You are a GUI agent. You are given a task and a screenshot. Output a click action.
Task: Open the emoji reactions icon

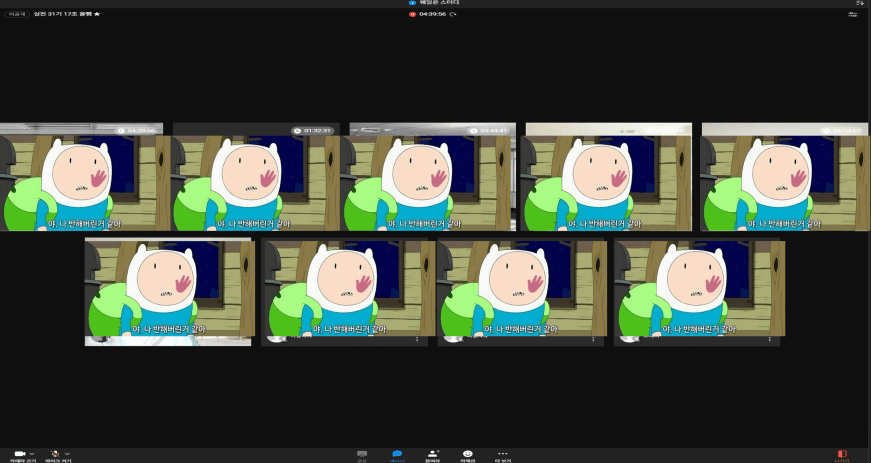pos(467,454)
